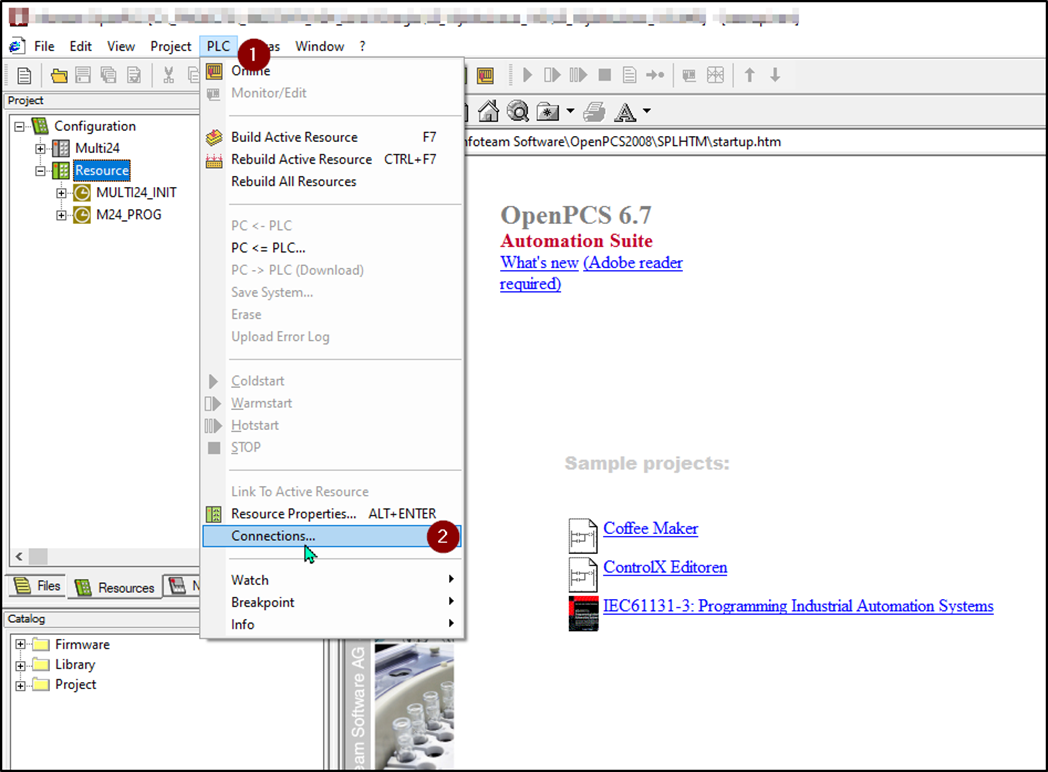1048x772 pixels.
Task: Open Resource Properties... menu entry
Action: click(x=332, y=513)
